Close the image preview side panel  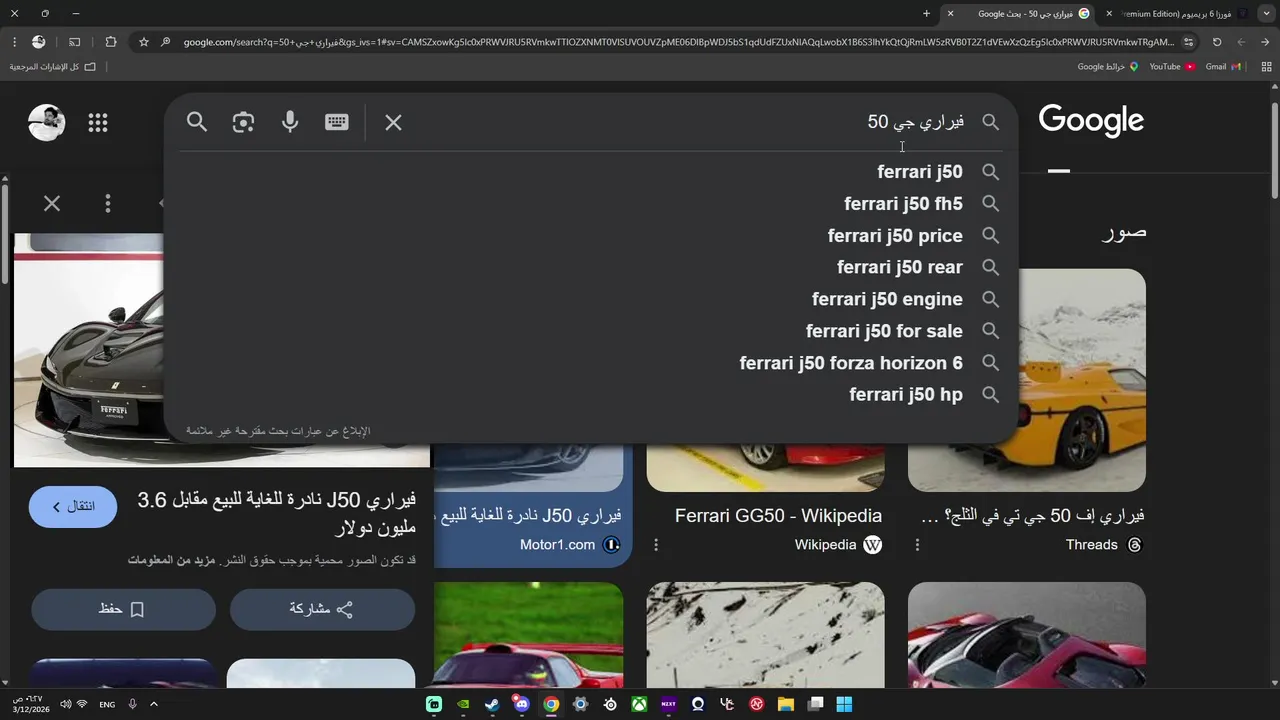[52, 204]
